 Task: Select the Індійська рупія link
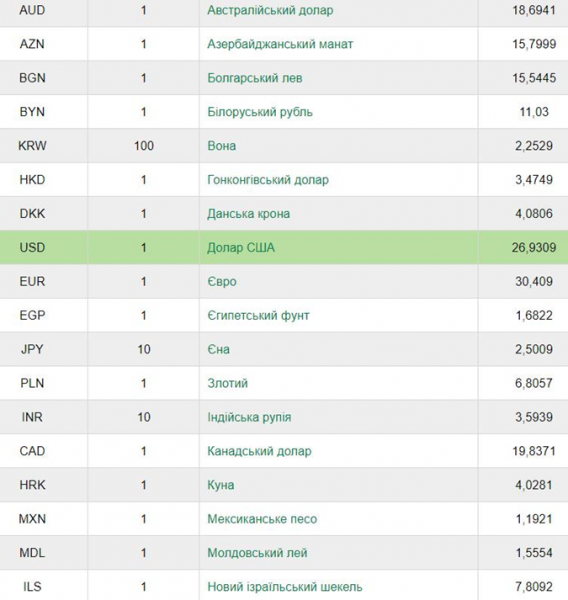pyautogui.click(x=249, y=417)
